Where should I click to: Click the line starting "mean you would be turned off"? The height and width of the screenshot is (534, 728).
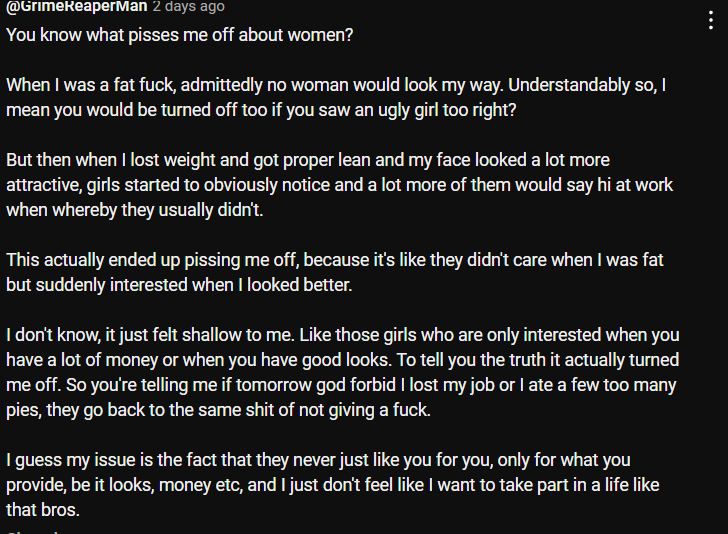tap(261, 110)
